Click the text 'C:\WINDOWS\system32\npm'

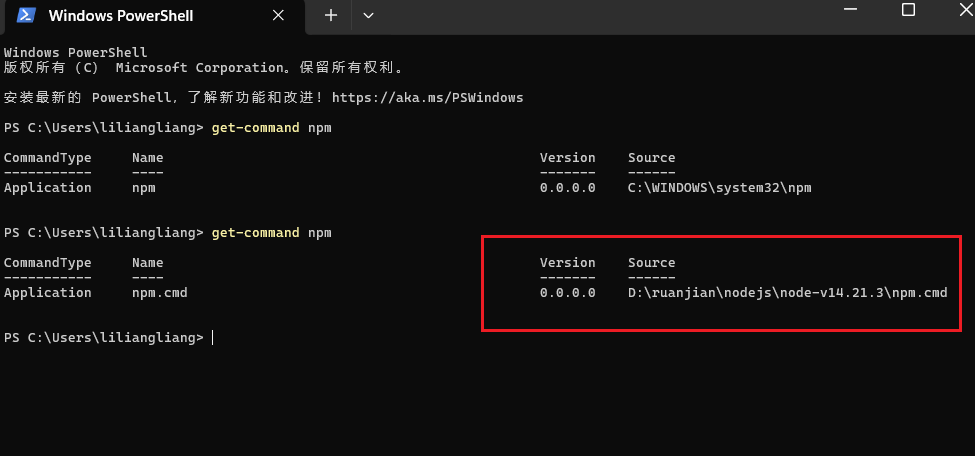coord(719,187)
